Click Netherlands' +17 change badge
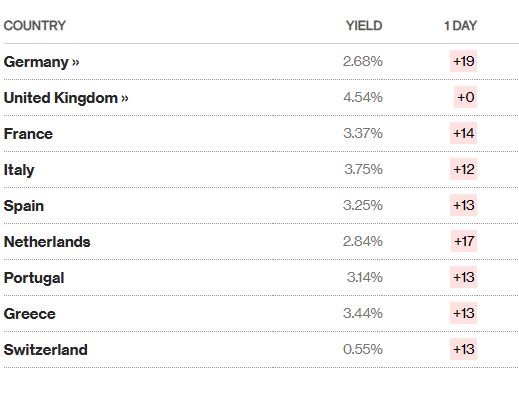Screen dimensions: 519x395 (464, 241)
